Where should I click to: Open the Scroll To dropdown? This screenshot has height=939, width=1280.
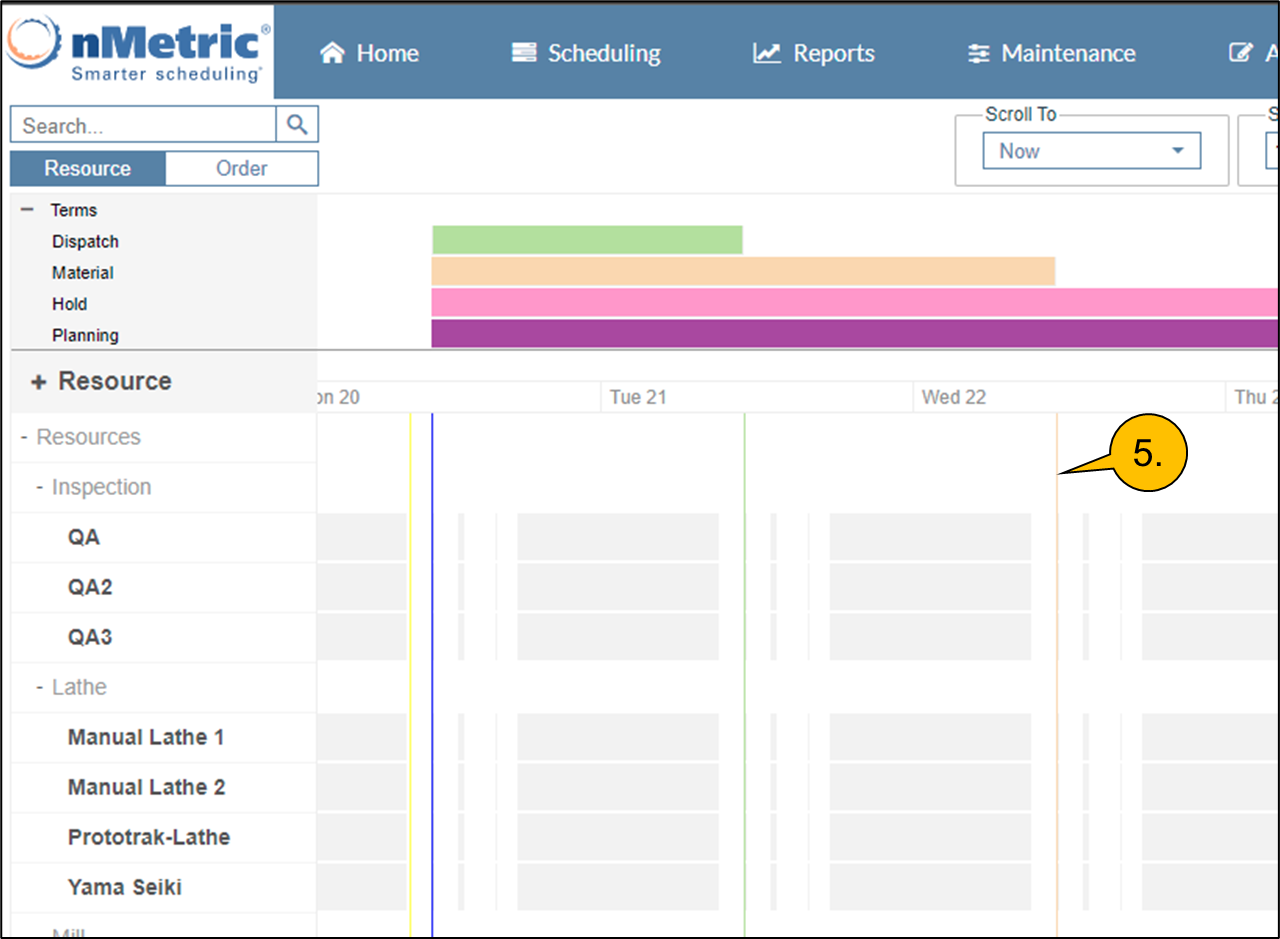coord(1091,151)
